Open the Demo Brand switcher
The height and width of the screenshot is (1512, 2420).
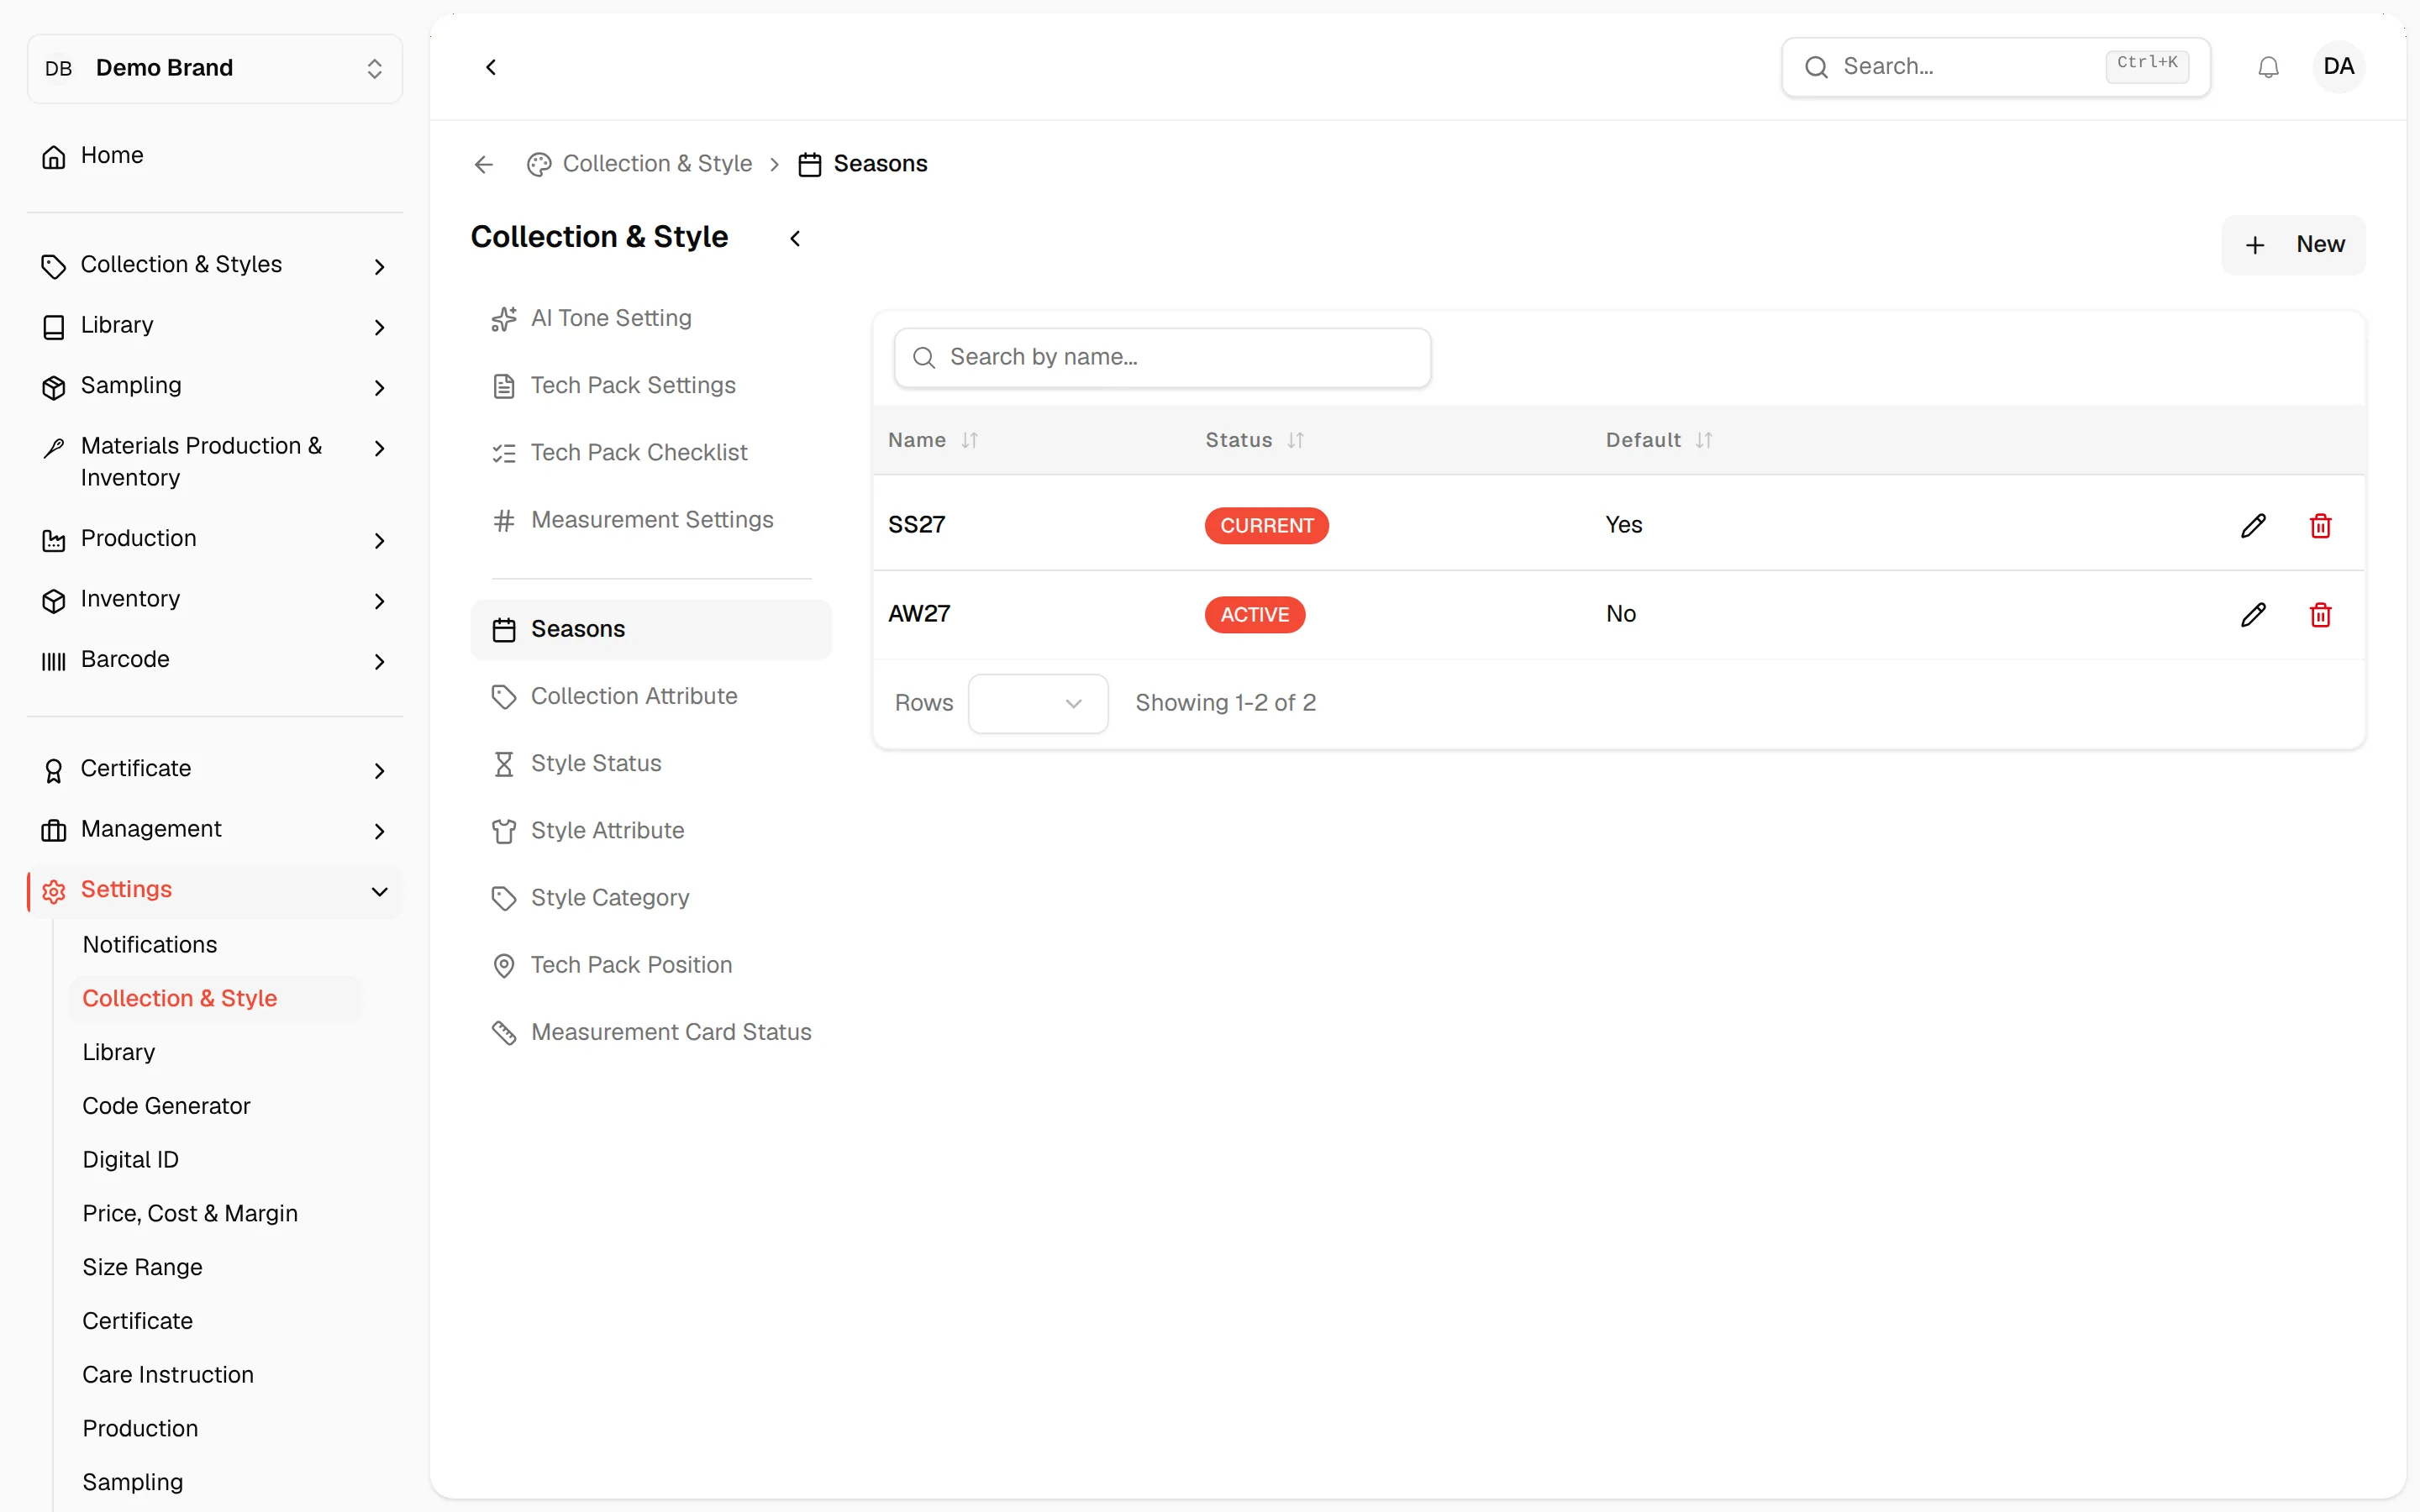click(x=215, y=68)
